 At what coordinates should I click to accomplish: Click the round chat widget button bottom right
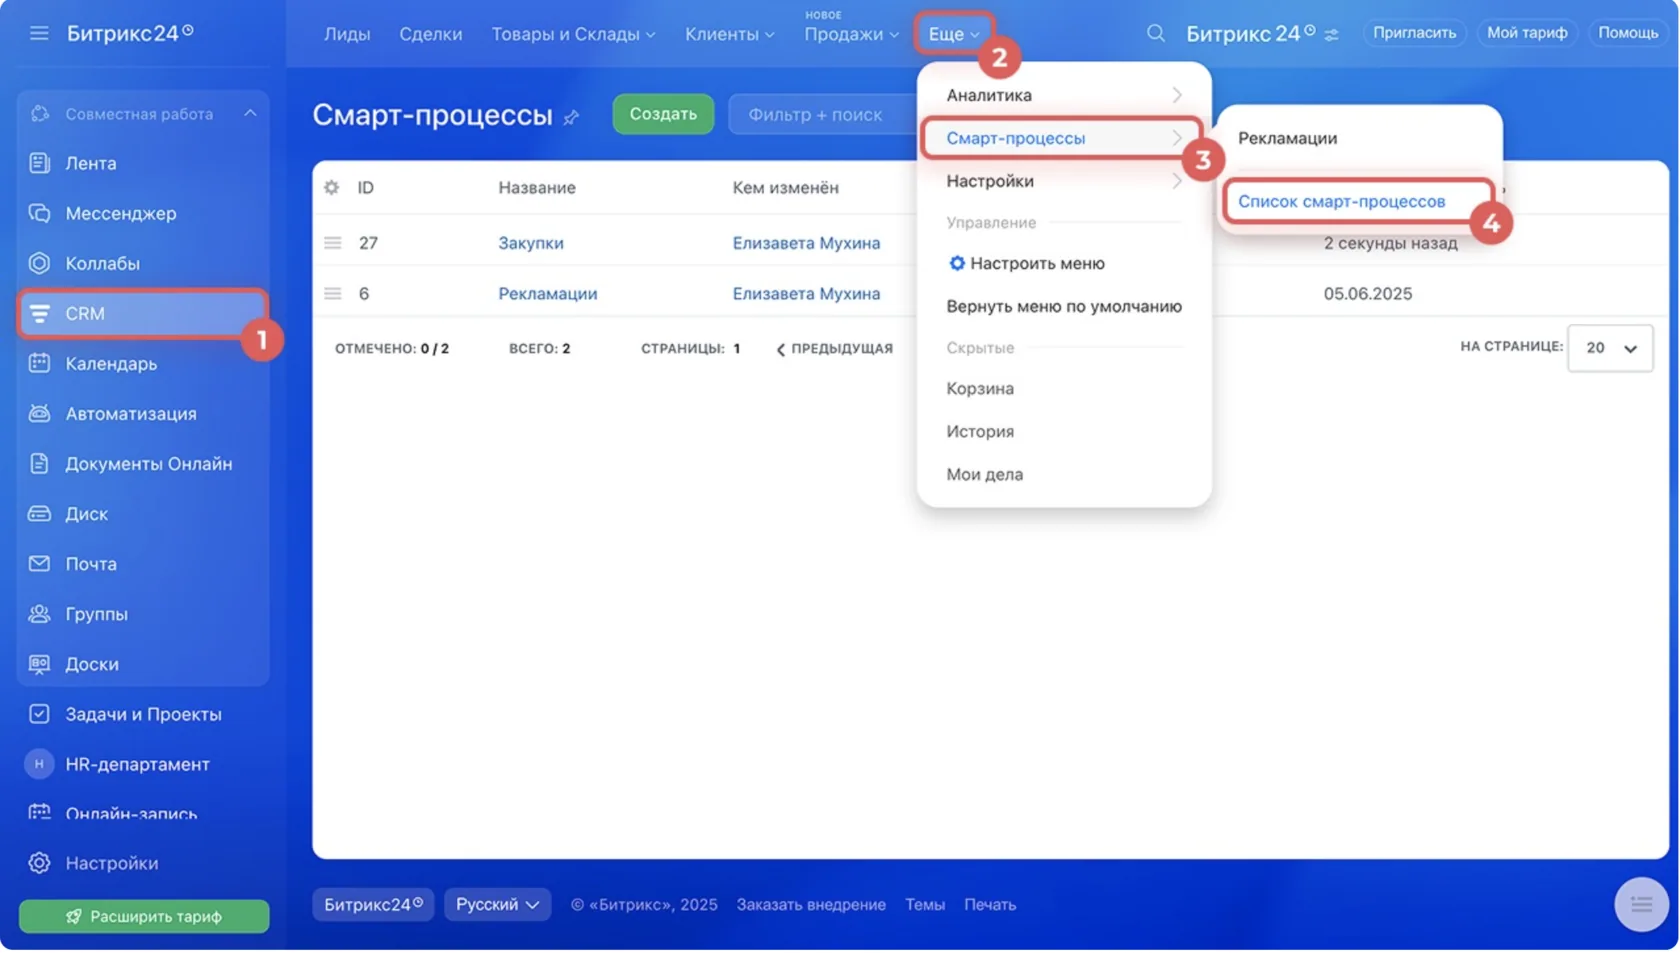(x=1641, y=904)
